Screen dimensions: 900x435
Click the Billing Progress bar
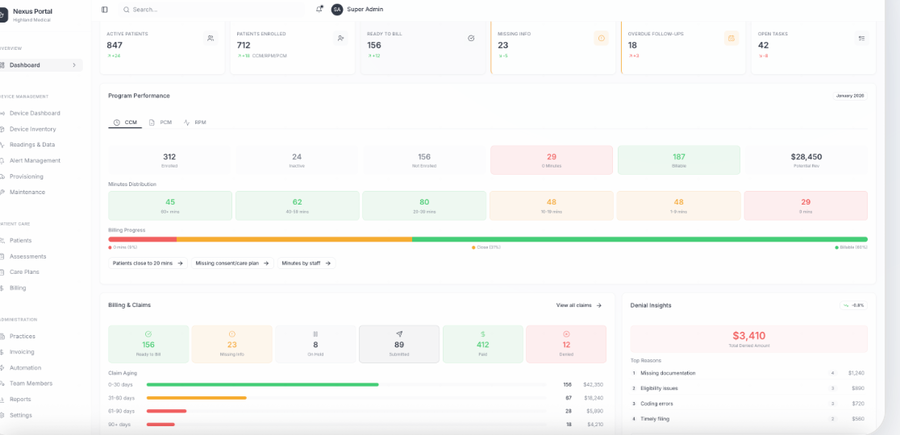488,239
